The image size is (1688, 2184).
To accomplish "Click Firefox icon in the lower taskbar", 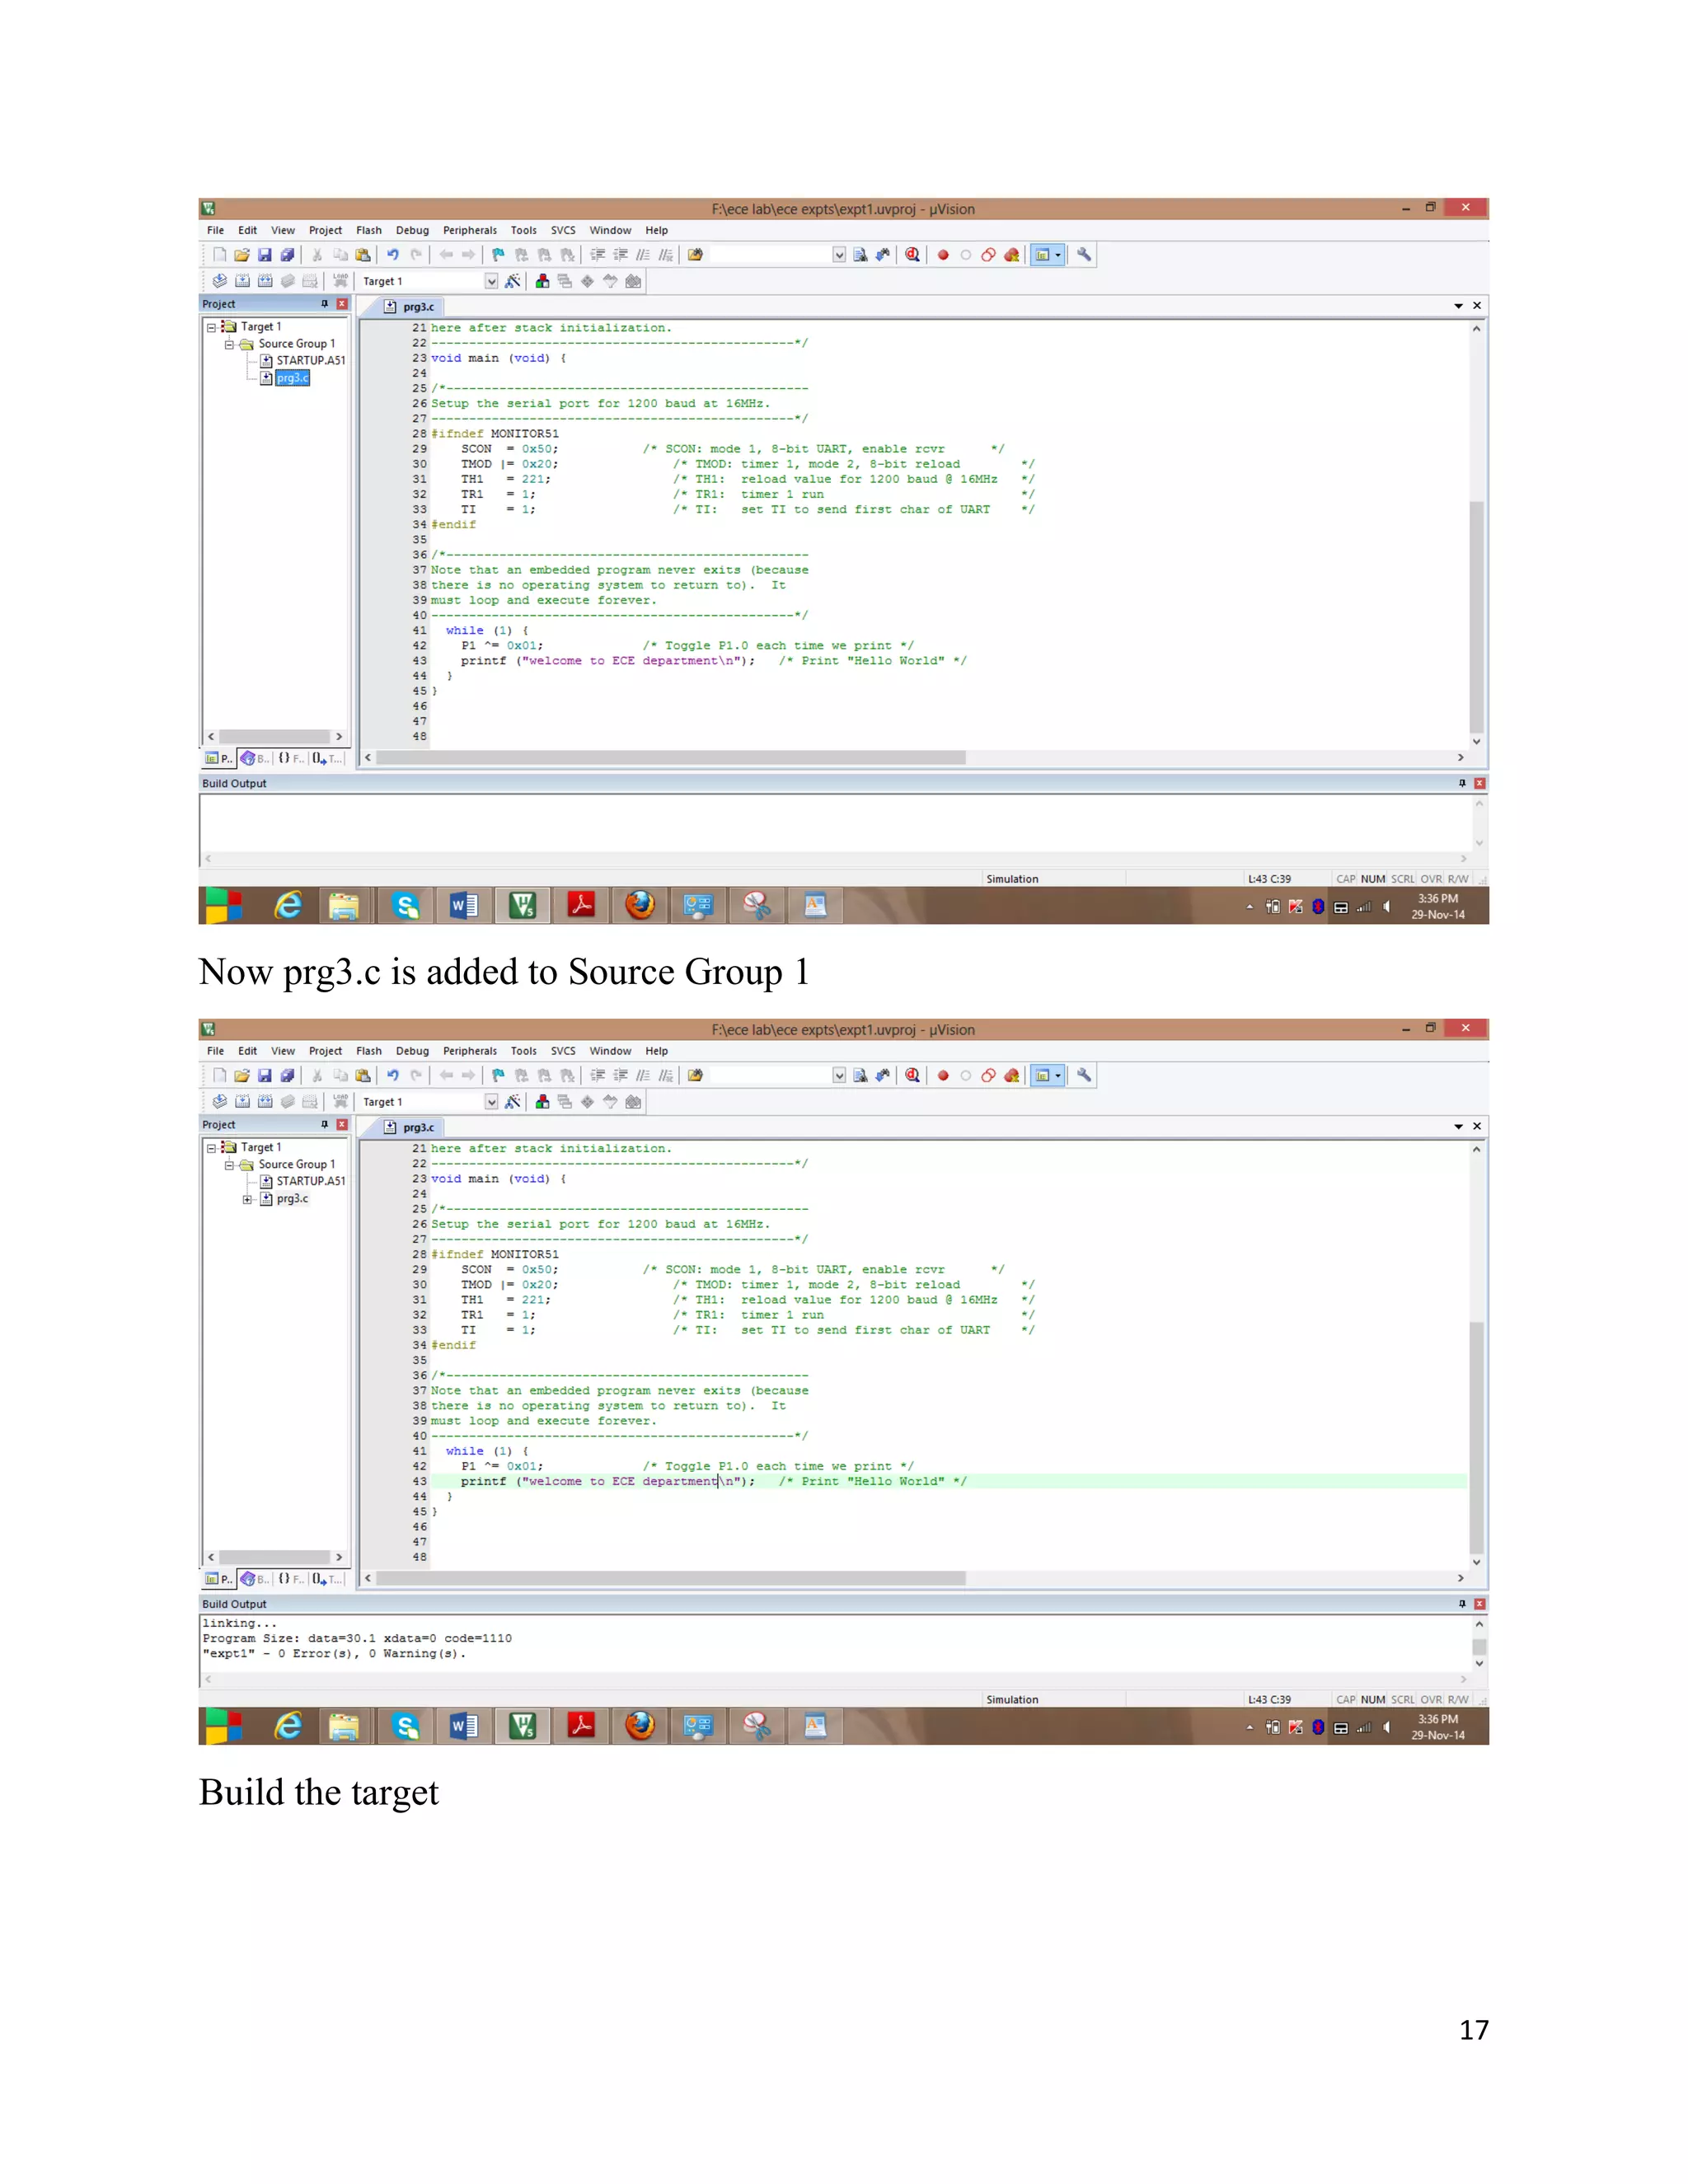I will coord(640,1726).
